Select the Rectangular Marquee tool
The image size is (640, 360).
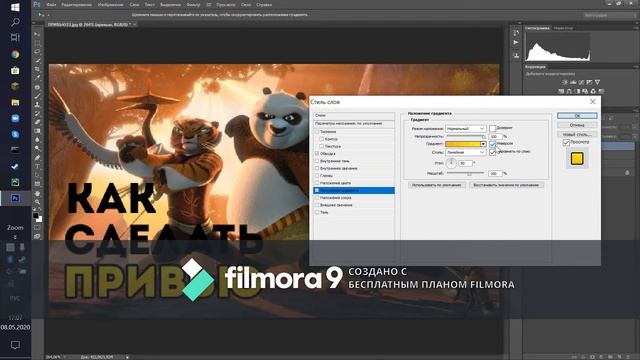pos(37,43)
